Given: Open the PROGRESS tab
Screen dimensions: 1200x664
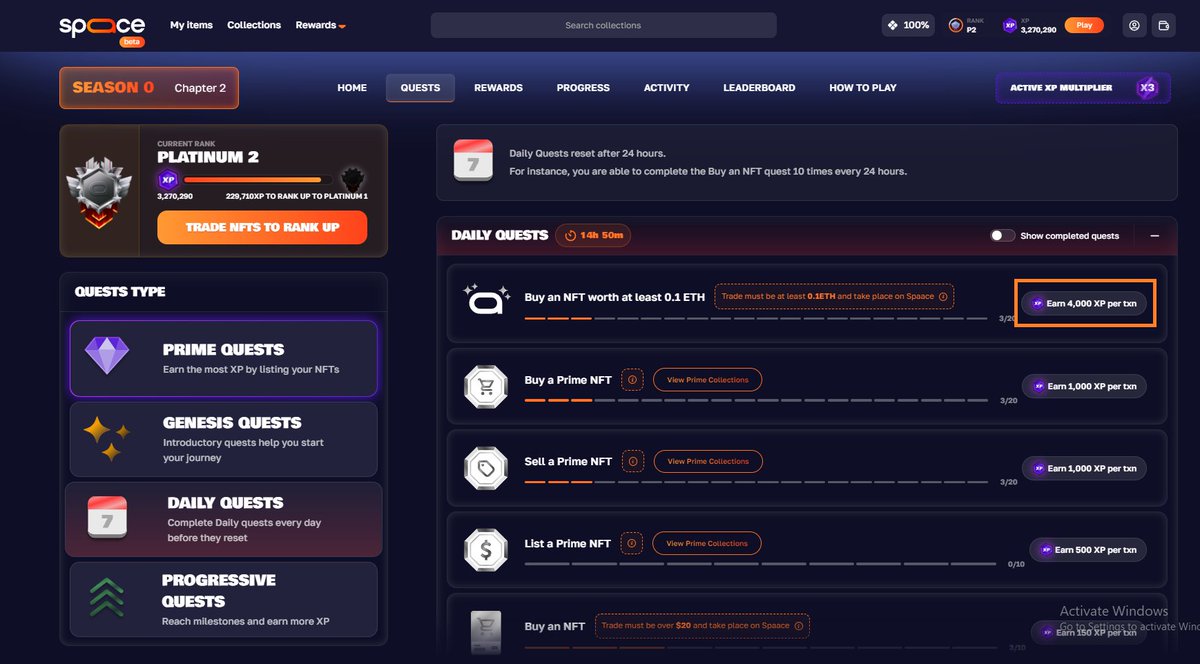Looking at the screenshot, I should tap(583, 88).
